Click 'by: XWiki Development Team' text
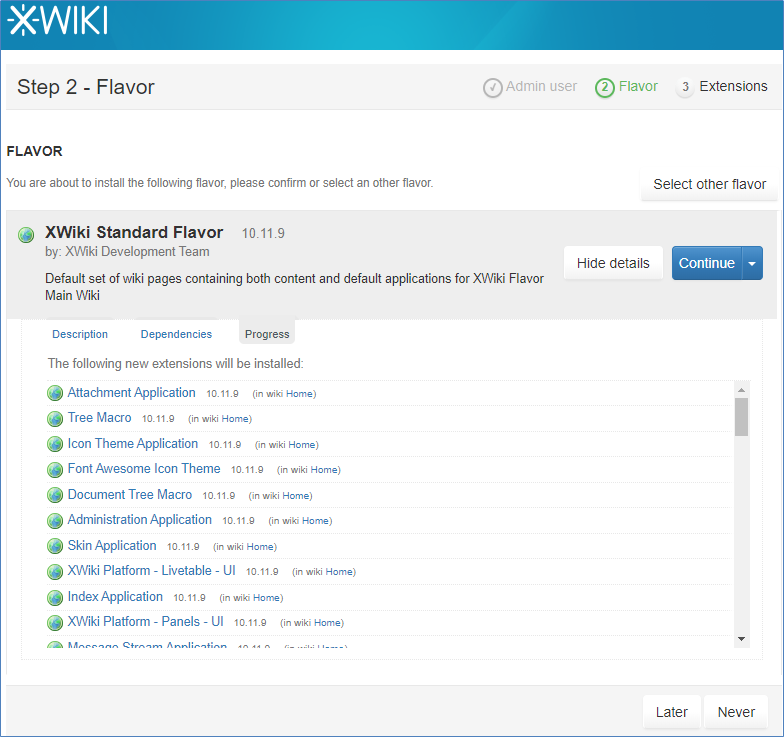 tap(127, 252)
